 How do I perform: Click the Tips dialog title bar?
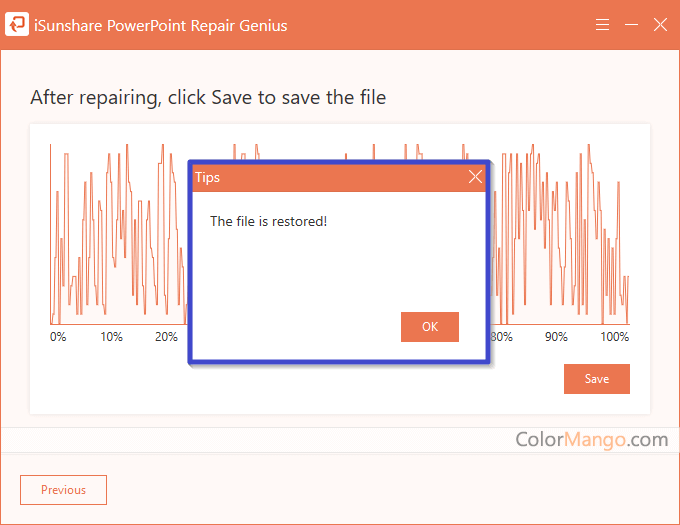[320, 177]
